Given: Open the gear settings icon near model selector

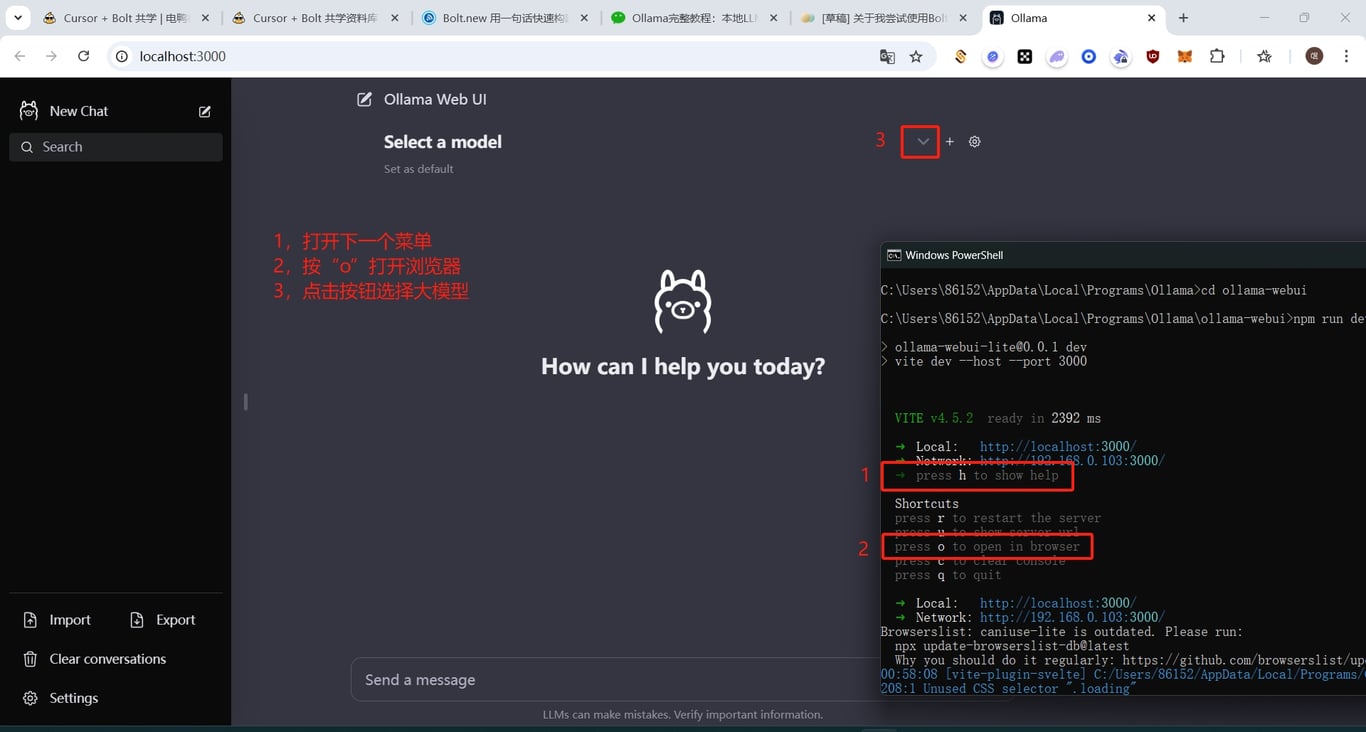Looking at the screenshot, I should [975, 142].
